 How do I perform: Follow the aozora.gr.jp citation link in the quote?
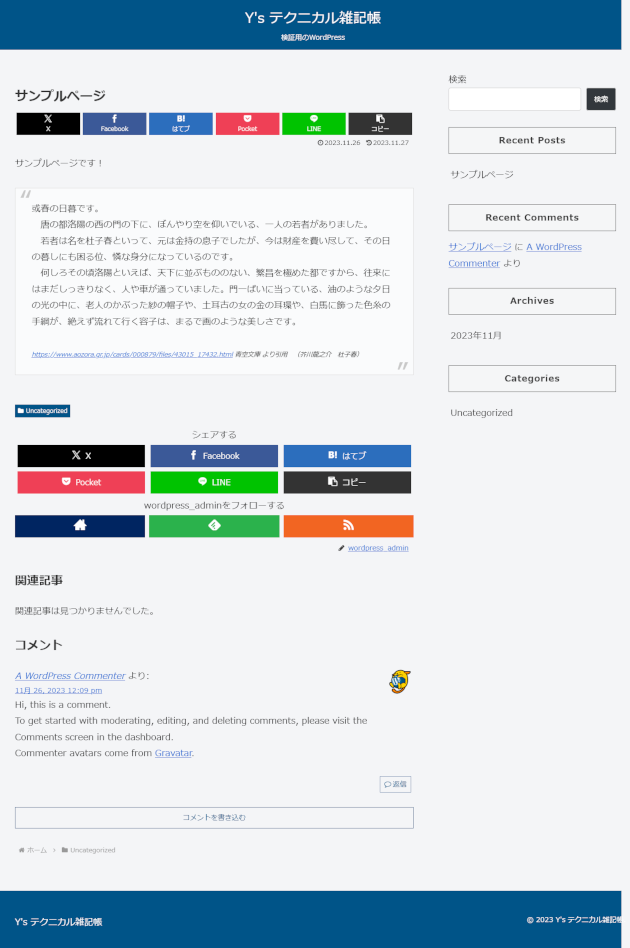click(132, 354)
